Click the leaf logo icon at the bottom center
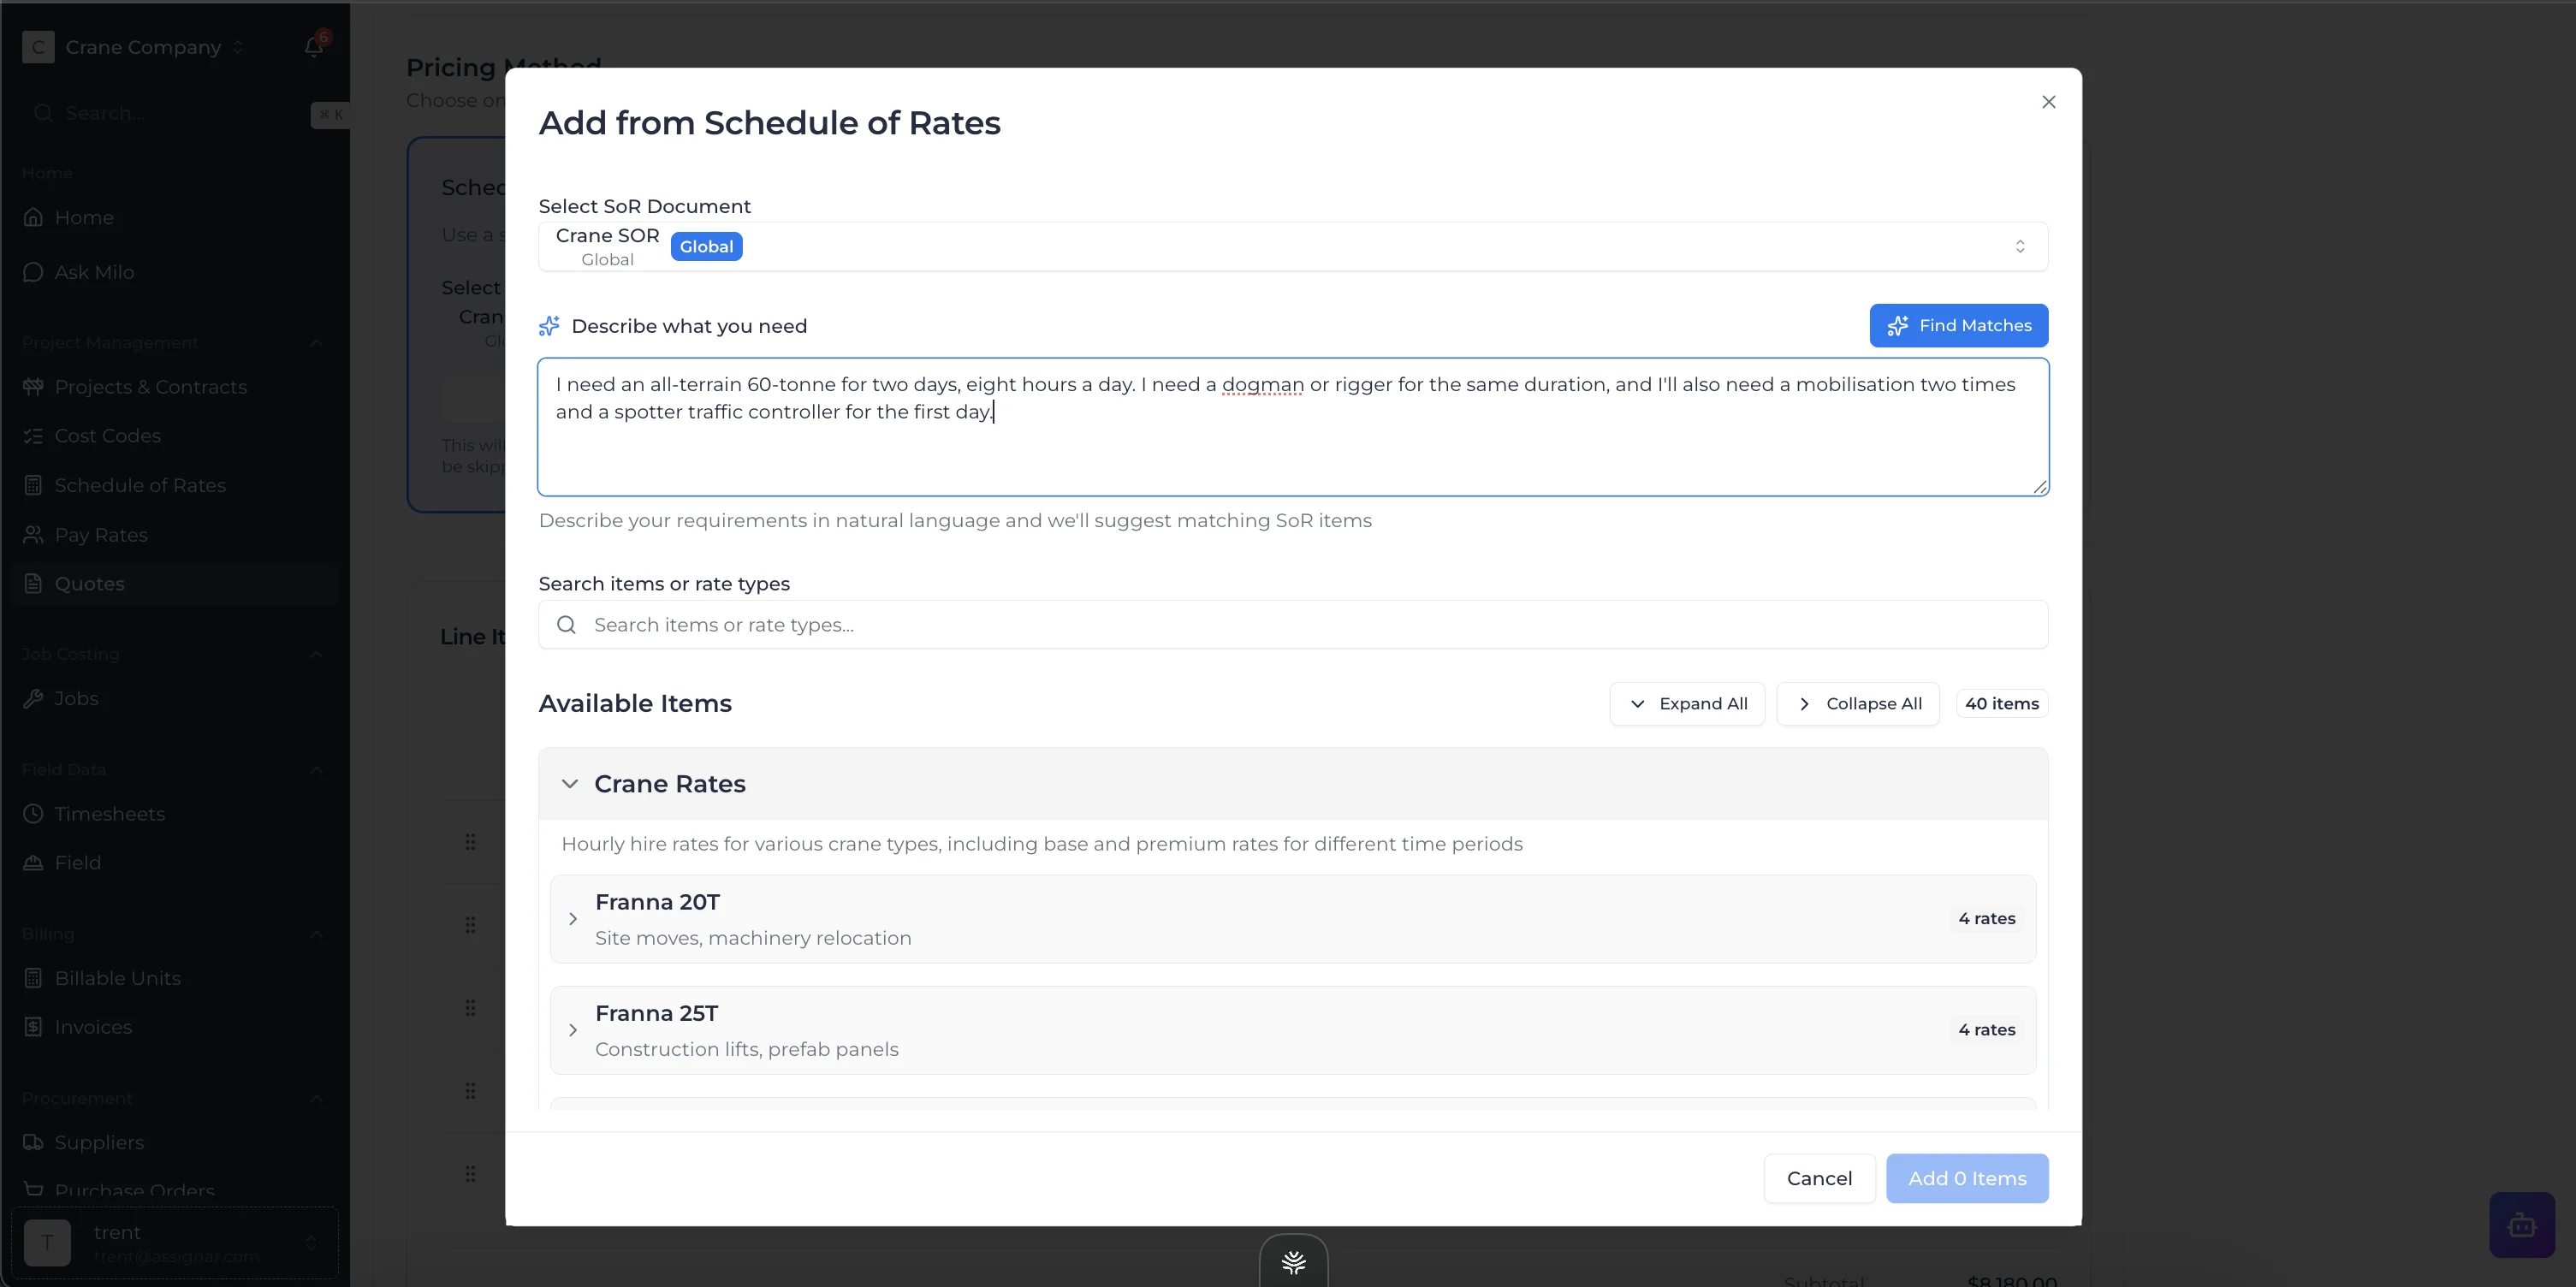This screenshot has height=1287, width=2576. tap(1293, 1262)
